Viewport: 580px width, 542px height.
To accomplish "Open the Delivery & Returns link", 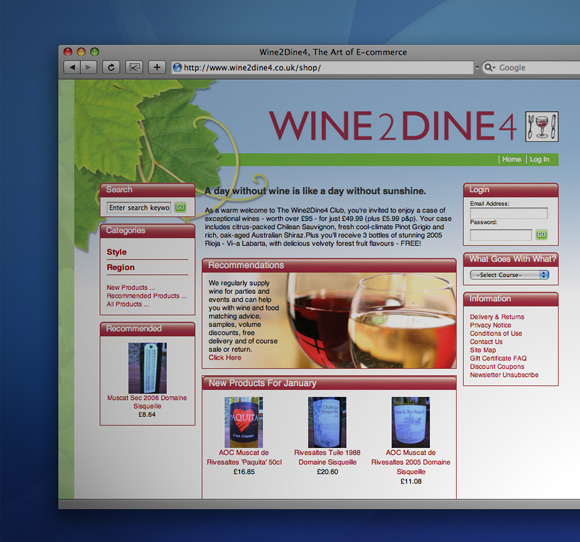I will pos(497,317).
